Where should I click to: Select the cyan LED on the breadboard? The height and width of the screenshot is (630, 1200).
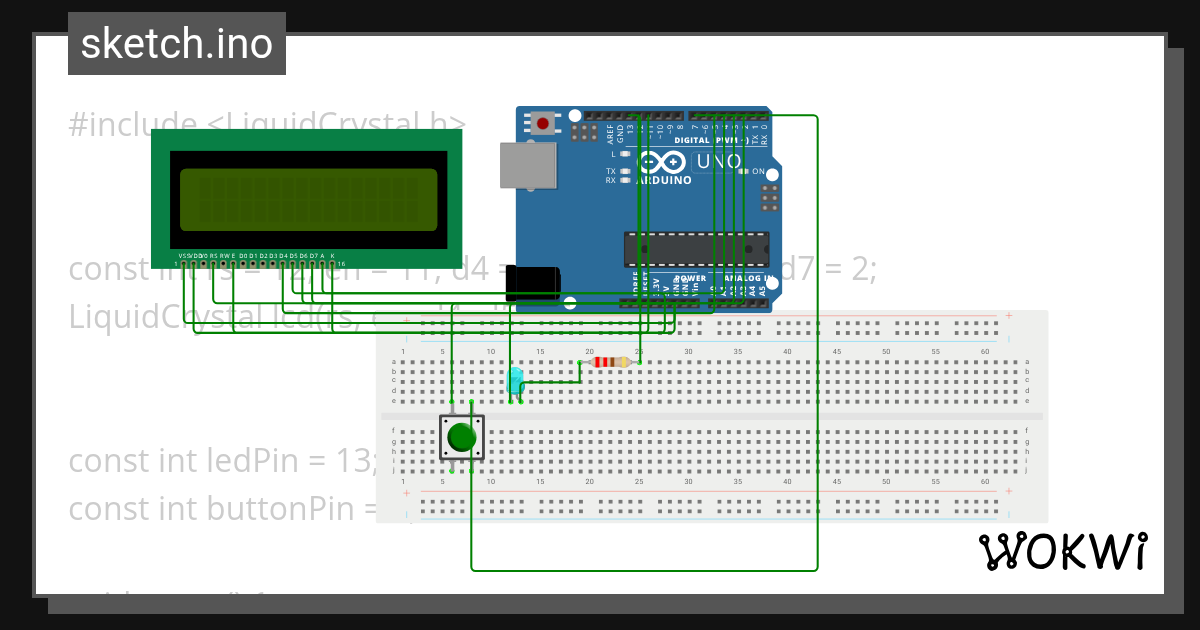(x=515, y=381)
